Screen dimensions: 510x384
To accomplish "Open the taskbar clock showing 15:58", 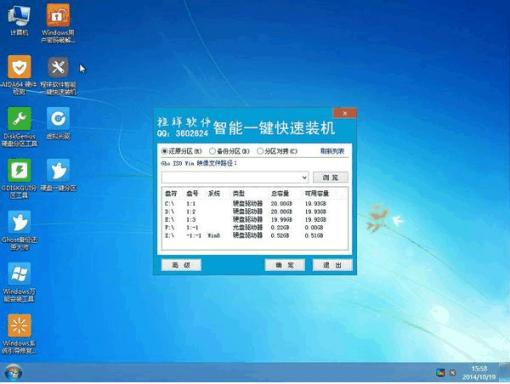I will (x=479, y=372).
